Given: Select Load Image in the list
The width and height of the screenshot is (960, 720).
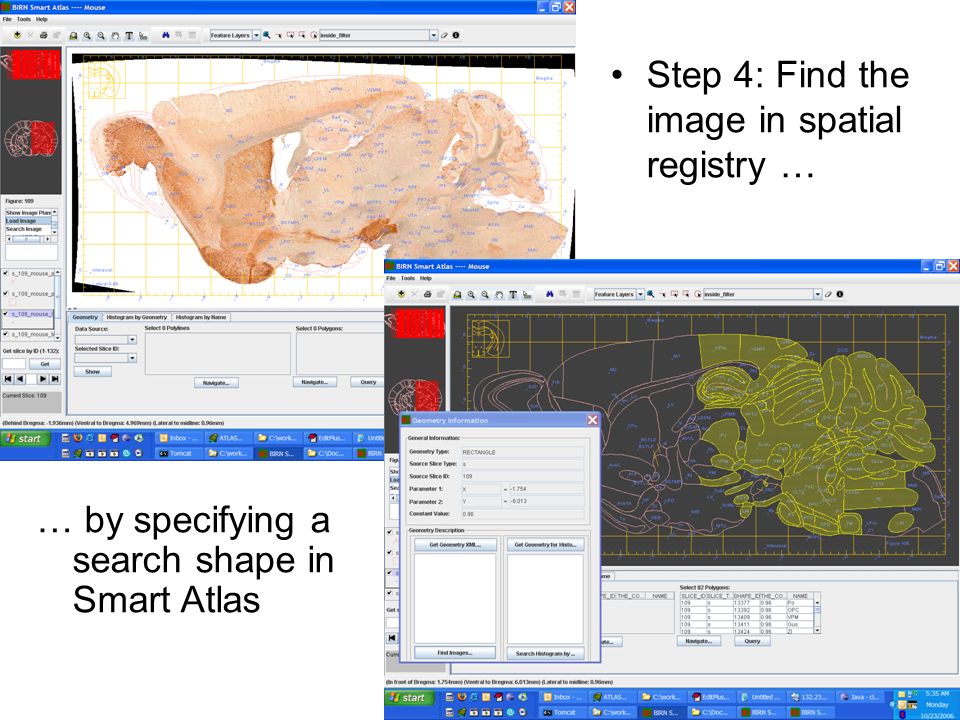Looking at the screenshot, I should (x=28, y=220).
